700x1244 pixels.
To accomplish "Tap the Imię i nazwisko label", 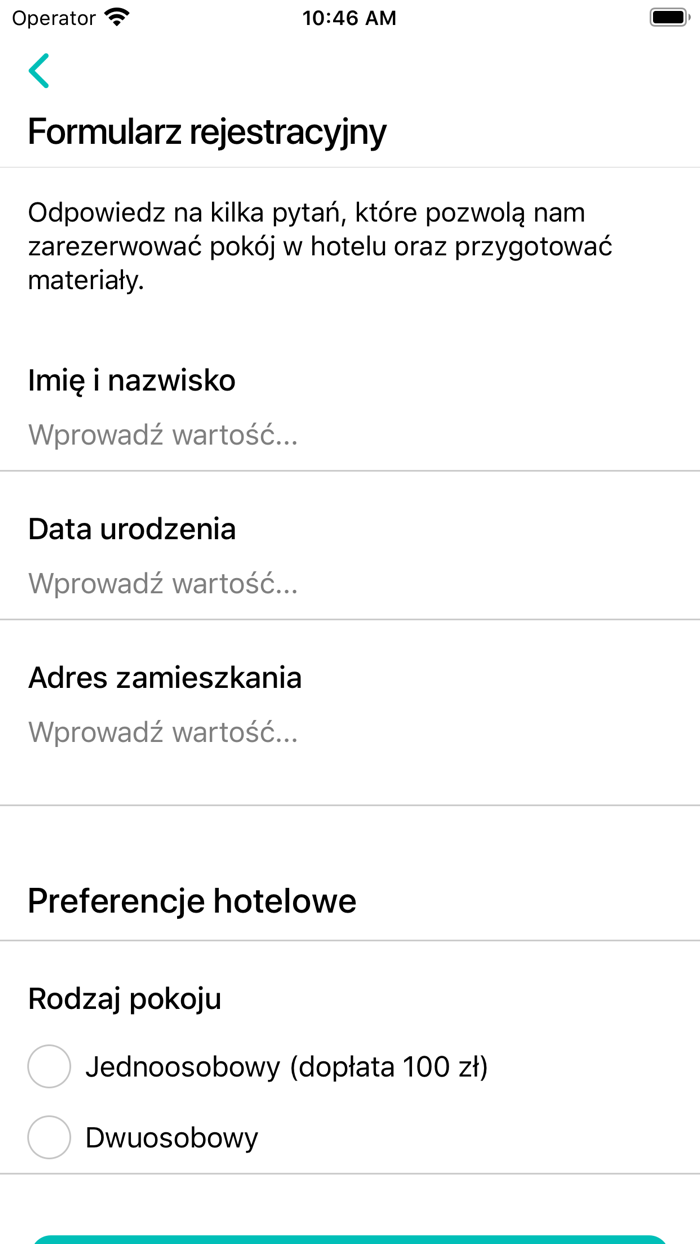I will click(x=132, y=380).
